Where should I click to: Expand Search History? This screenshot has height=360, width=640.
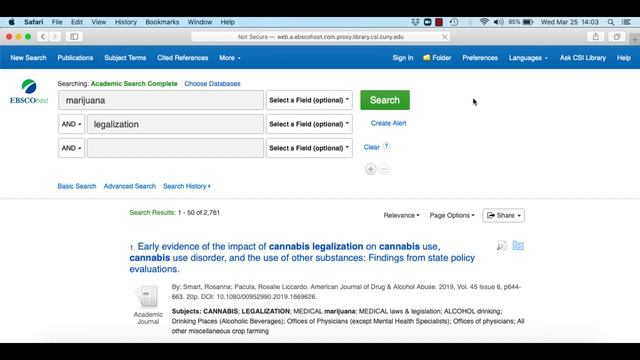187,186
